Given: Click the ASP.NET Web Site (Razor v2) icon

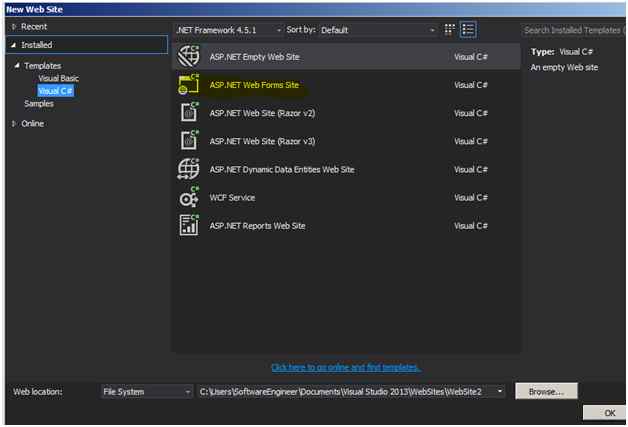Looking at the screenshot, I should [x=188, y=113].
